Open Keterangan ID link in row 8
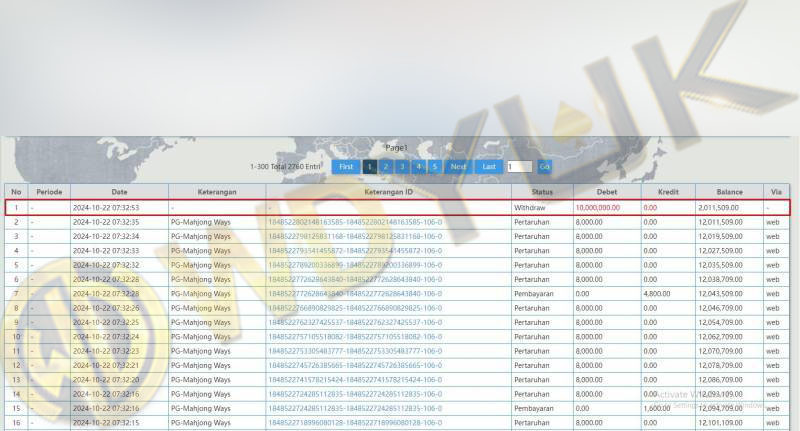800x431 pixels. pos(355,308)
